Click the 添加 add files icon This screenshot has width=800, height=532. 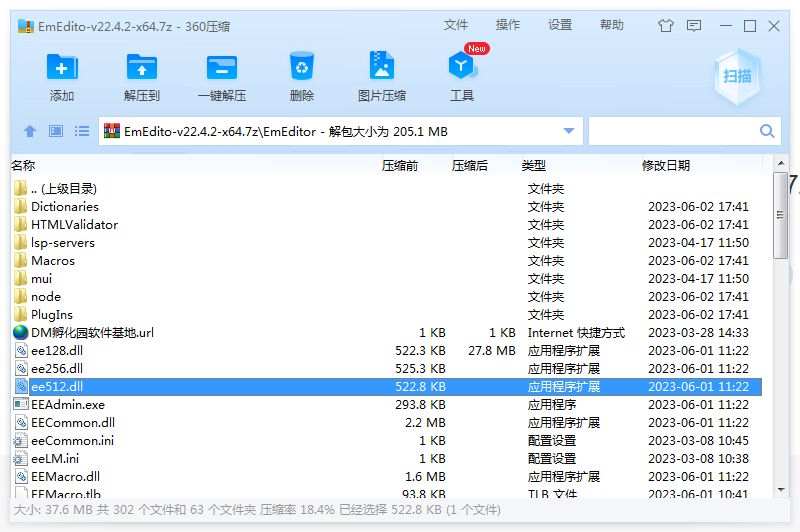[x=62, y=67]
